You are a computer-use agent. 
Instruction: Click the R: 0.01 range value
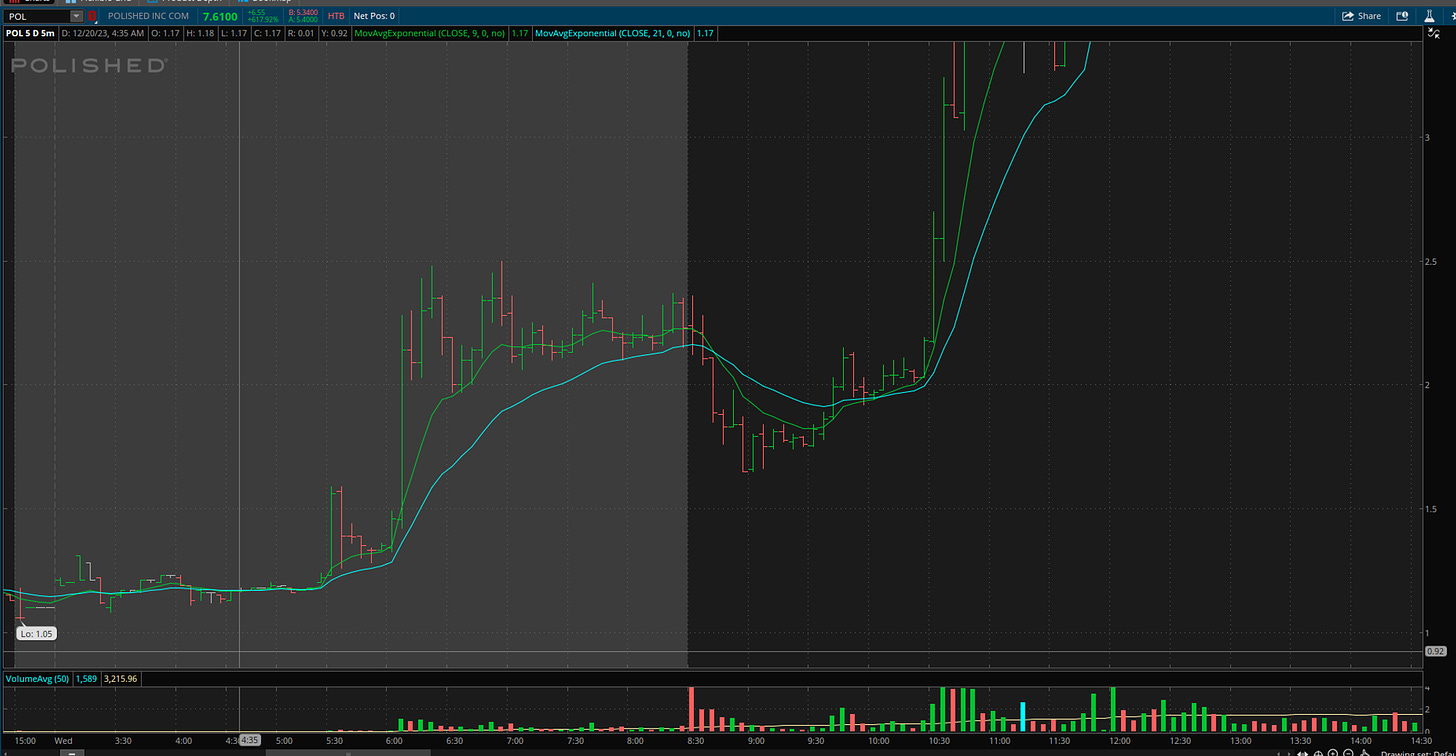(x=301, y=33)
